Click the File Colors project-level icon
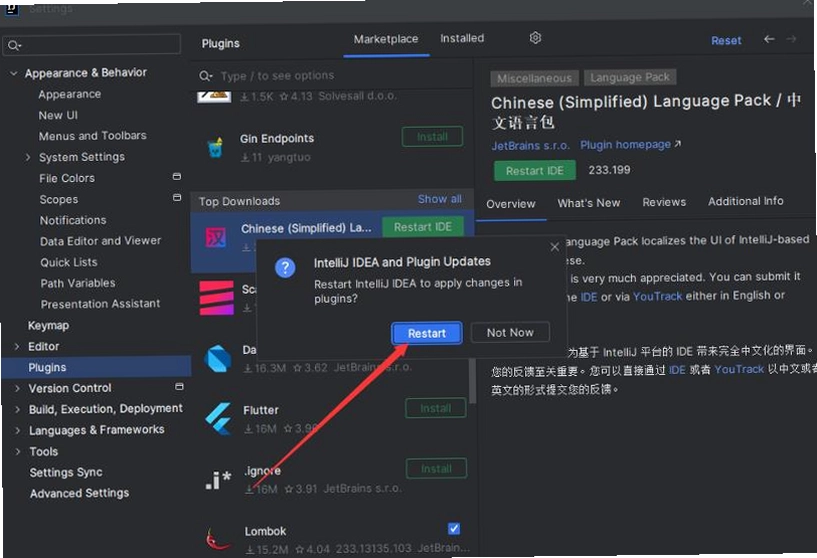Viewport: 817px width, 558px height. coord(177,177)
